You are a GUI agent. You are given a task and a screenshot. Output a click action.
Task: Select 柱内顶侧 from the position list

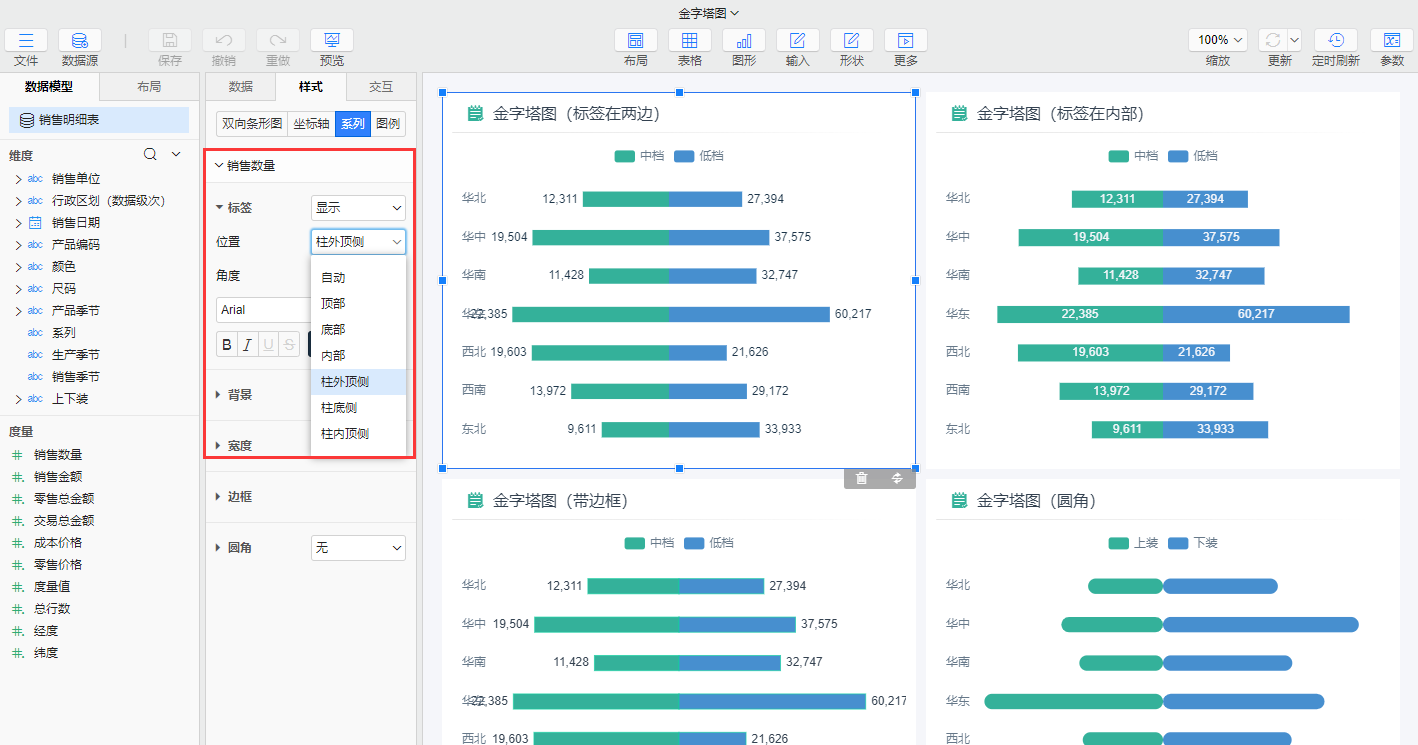(x=358, y=434)
